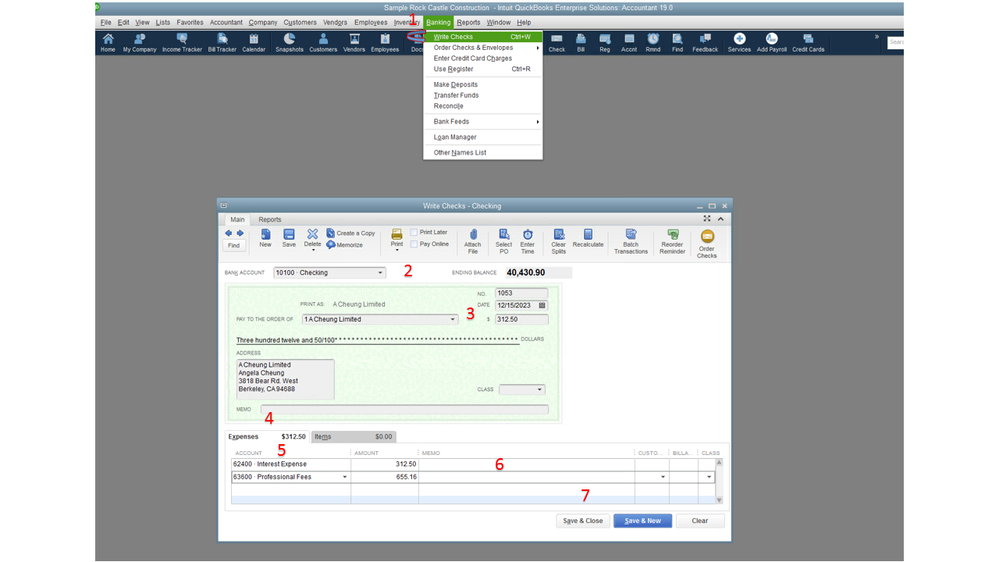Toggle the Print Later checkbox
Viewport: 999px width, 562px height.
[414, 233]
